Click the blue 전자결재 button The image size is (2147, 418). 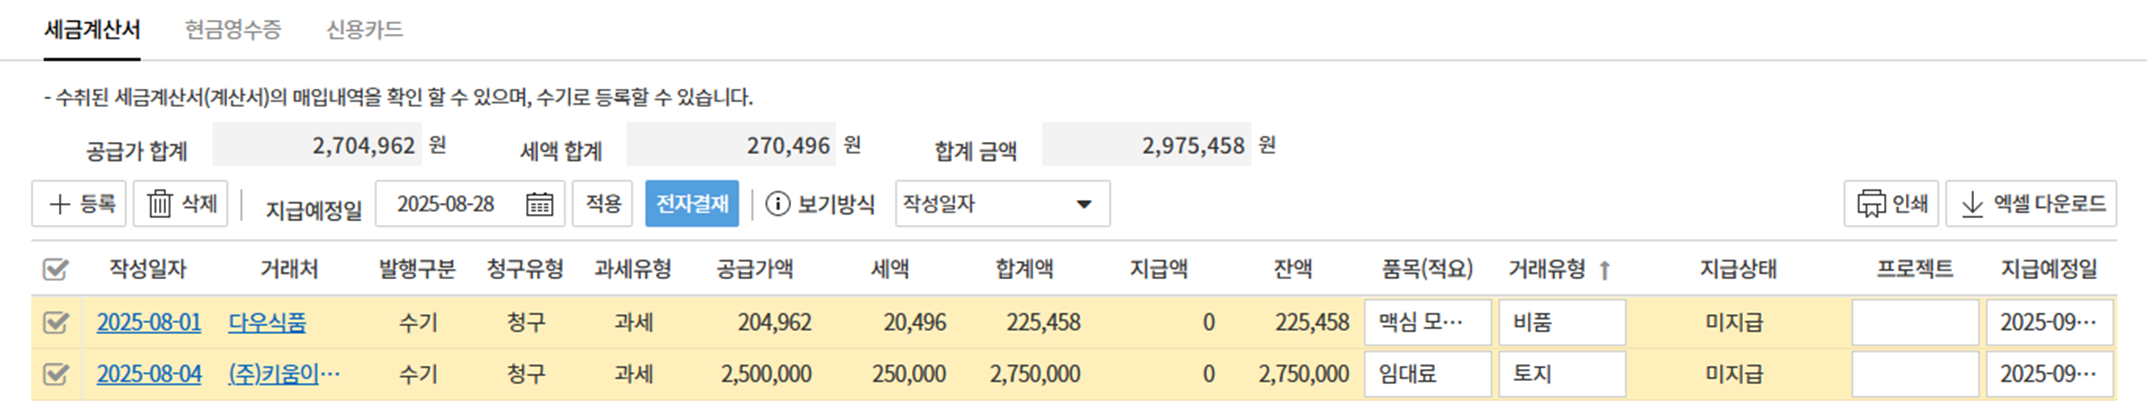pos(691,204)
